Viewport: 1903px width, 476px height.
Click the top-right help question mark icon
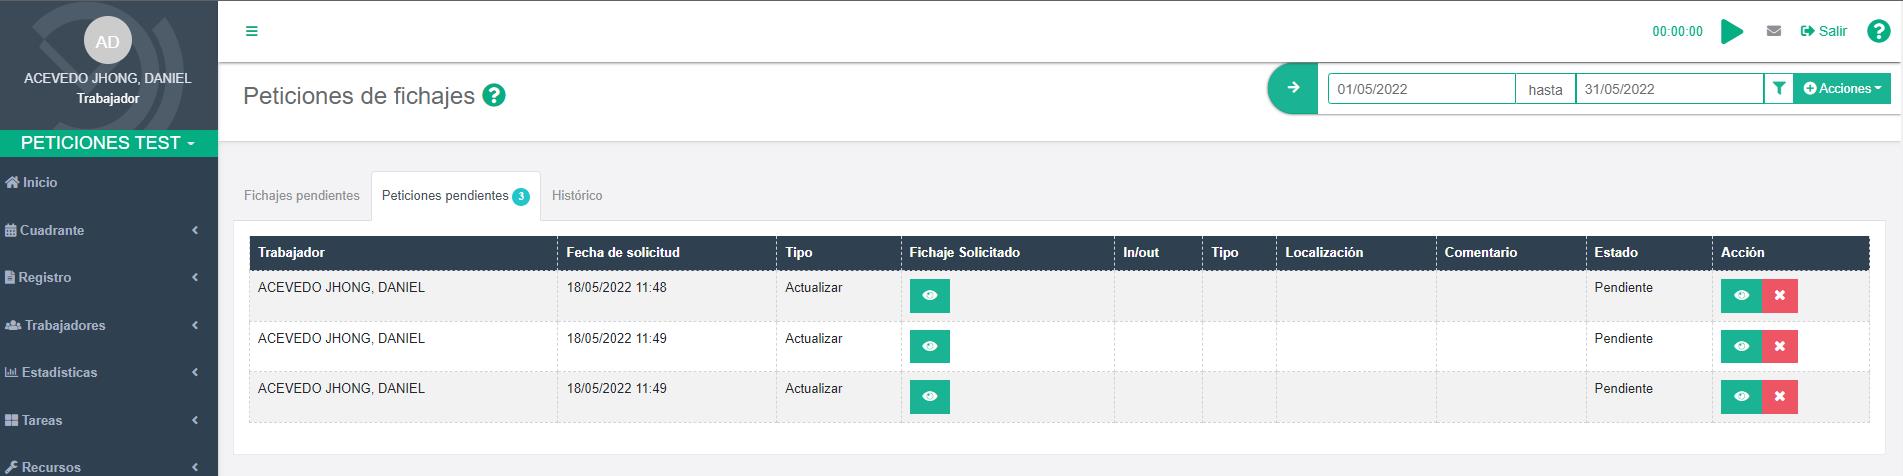click(1877, 31)
